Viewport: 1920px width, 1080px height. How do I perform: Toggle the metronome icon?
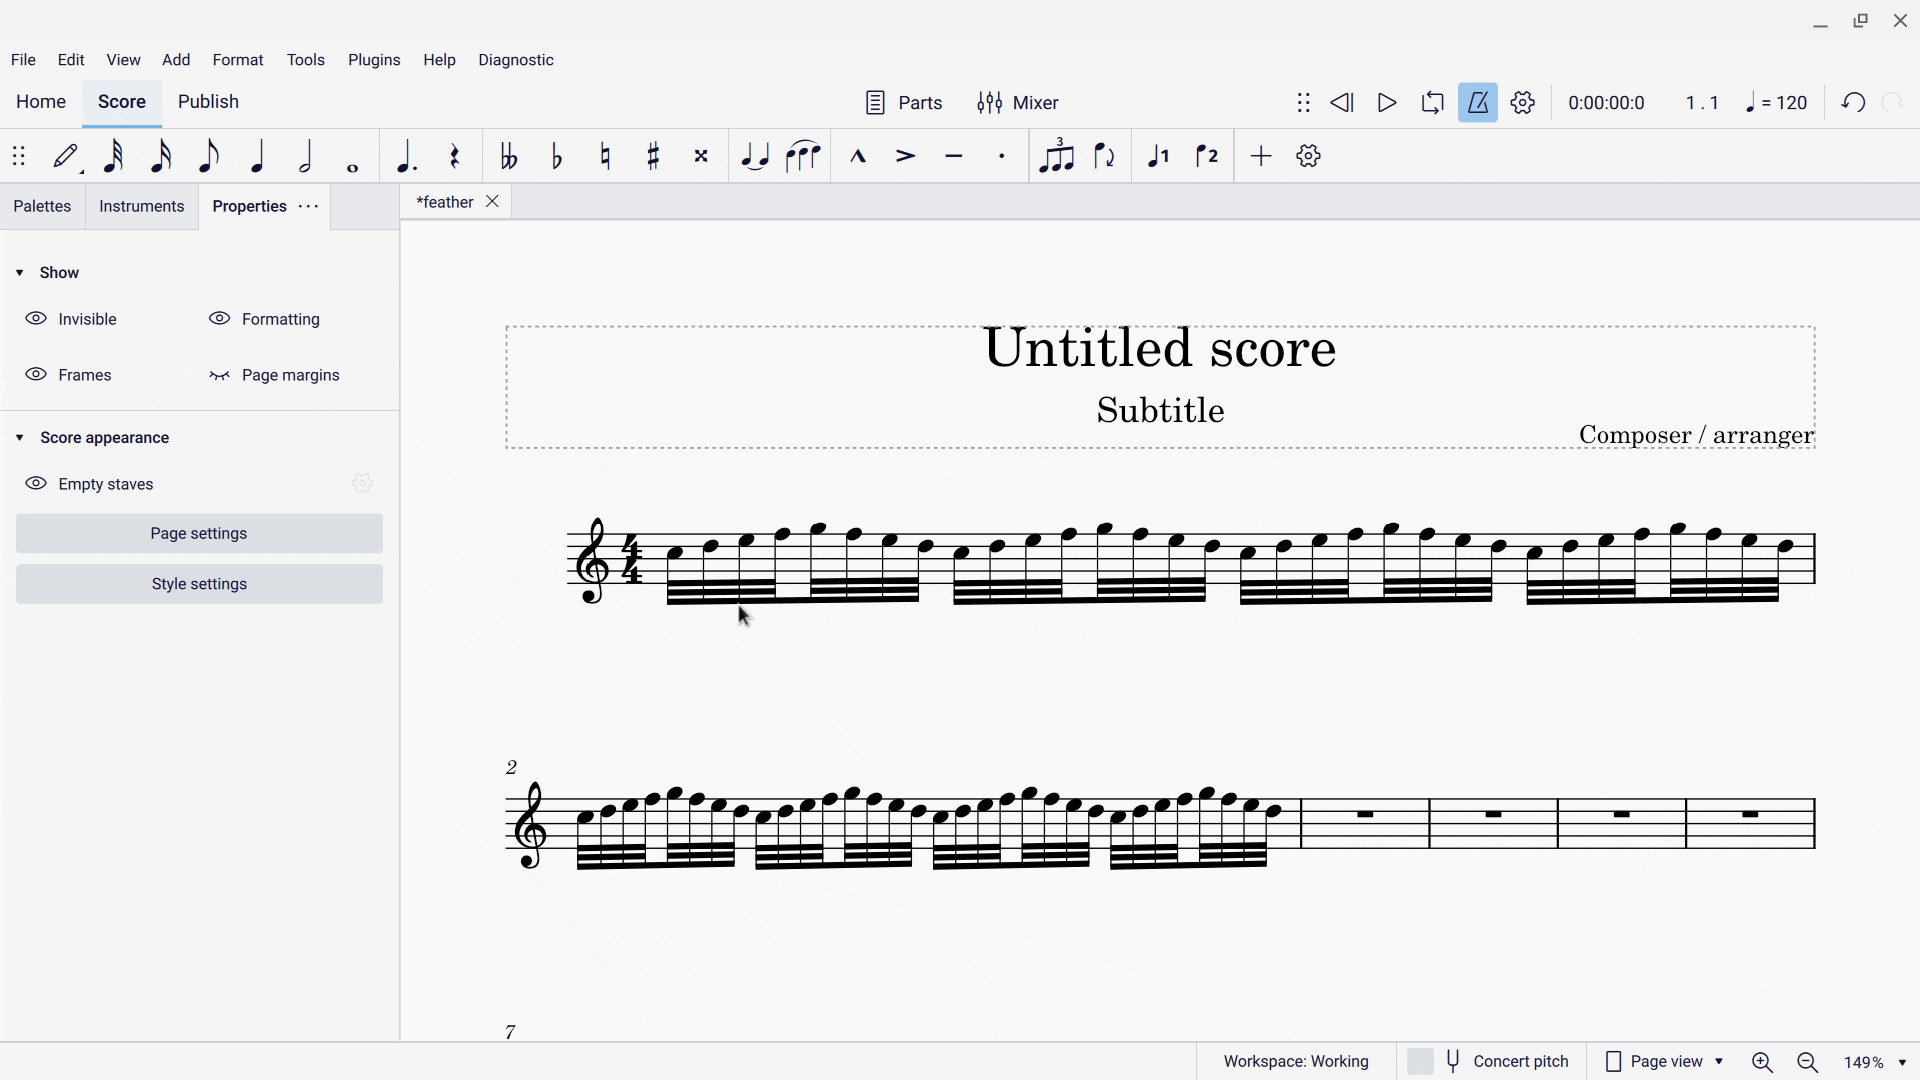1478,103
